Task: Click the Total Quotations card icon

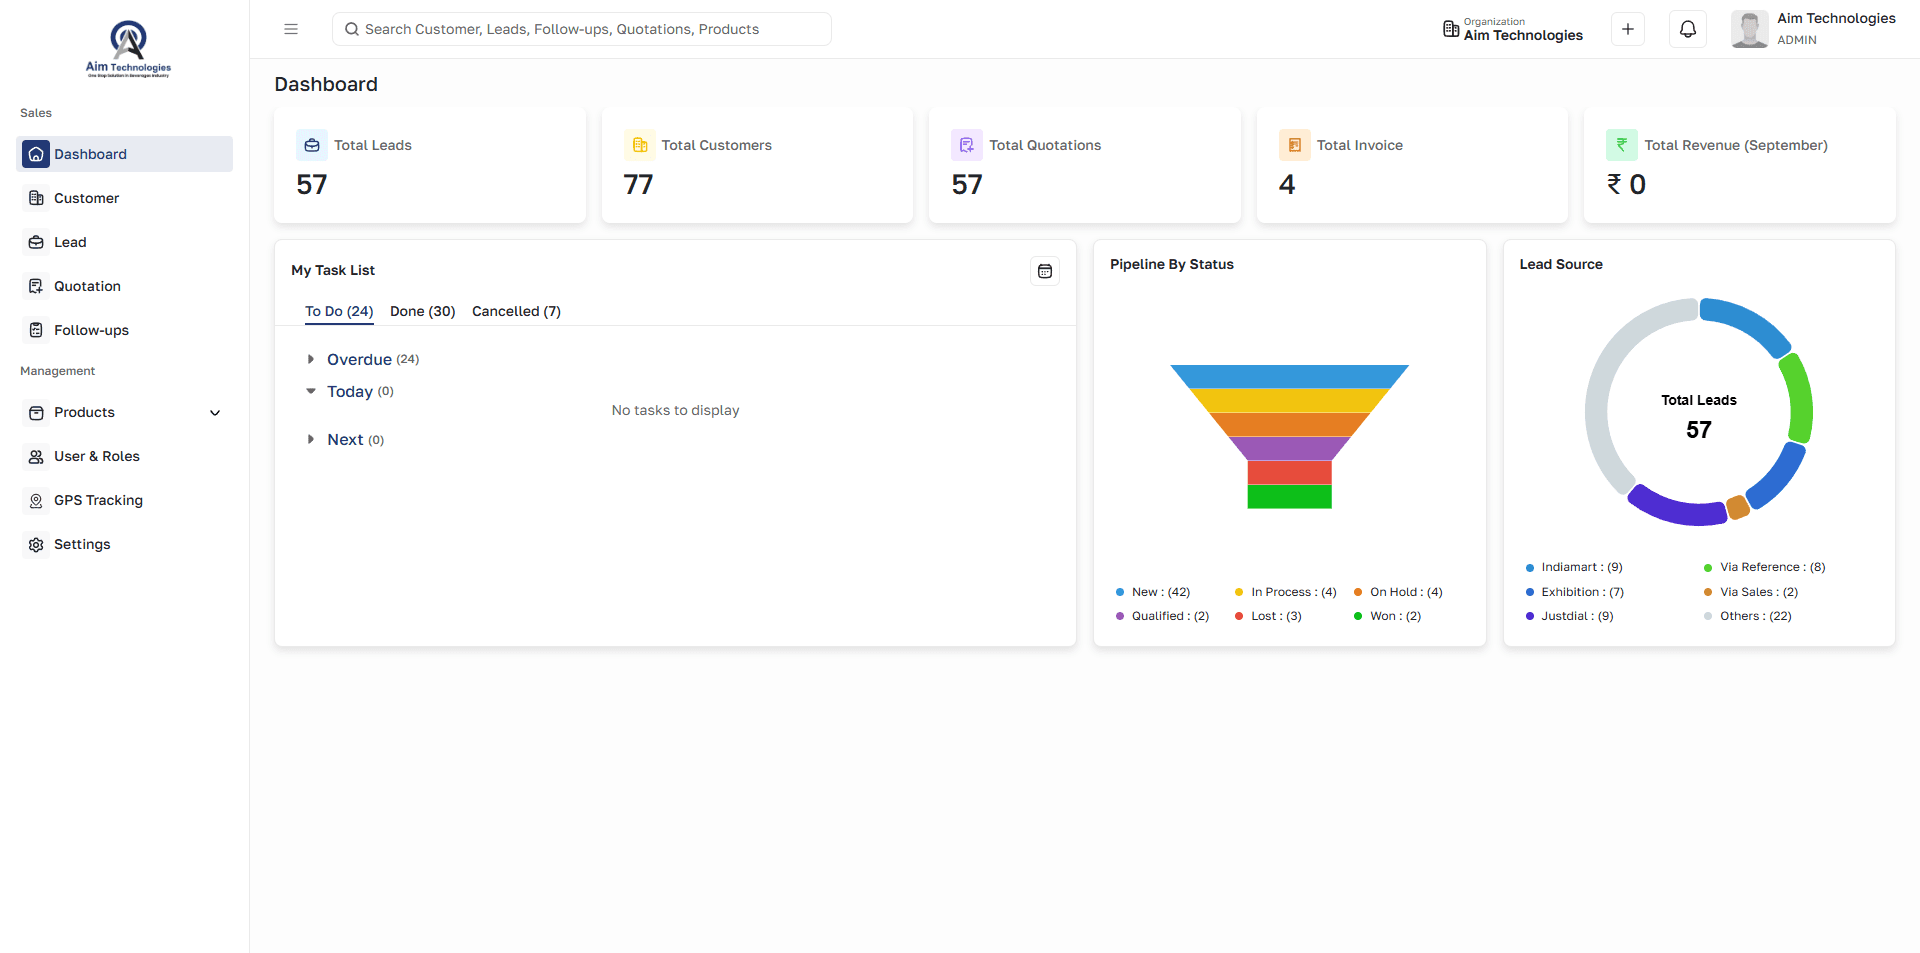Action: pos(967,145)
